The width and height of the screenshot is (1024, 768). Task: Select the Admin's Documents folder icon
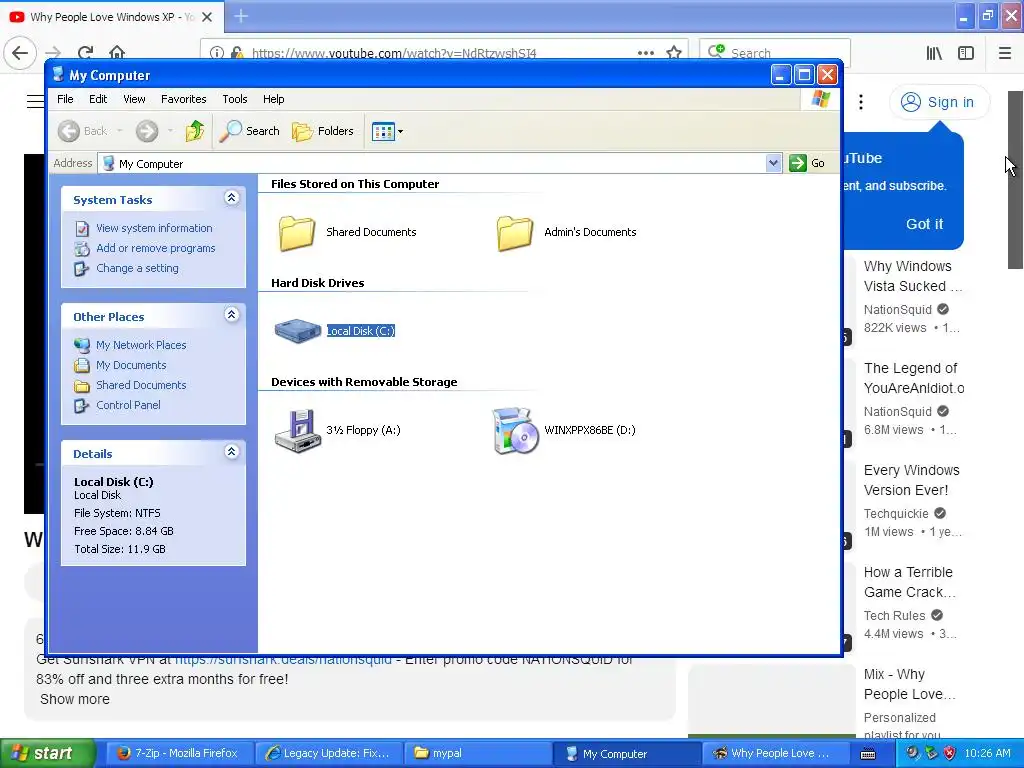tap(515, 232)
